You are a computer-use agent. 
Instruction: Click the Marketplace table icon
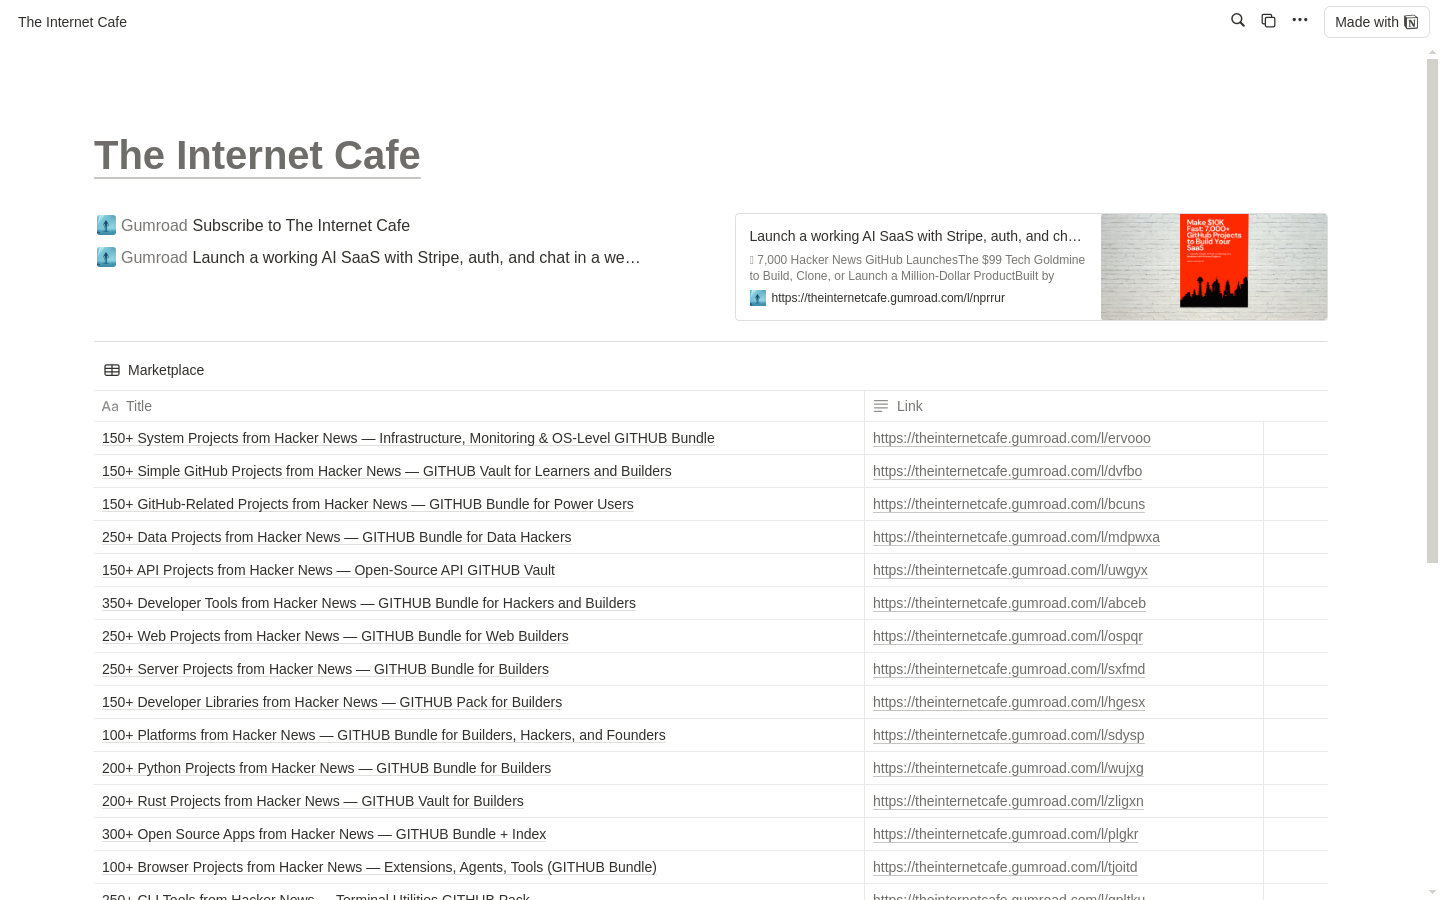tap(112, 370)
